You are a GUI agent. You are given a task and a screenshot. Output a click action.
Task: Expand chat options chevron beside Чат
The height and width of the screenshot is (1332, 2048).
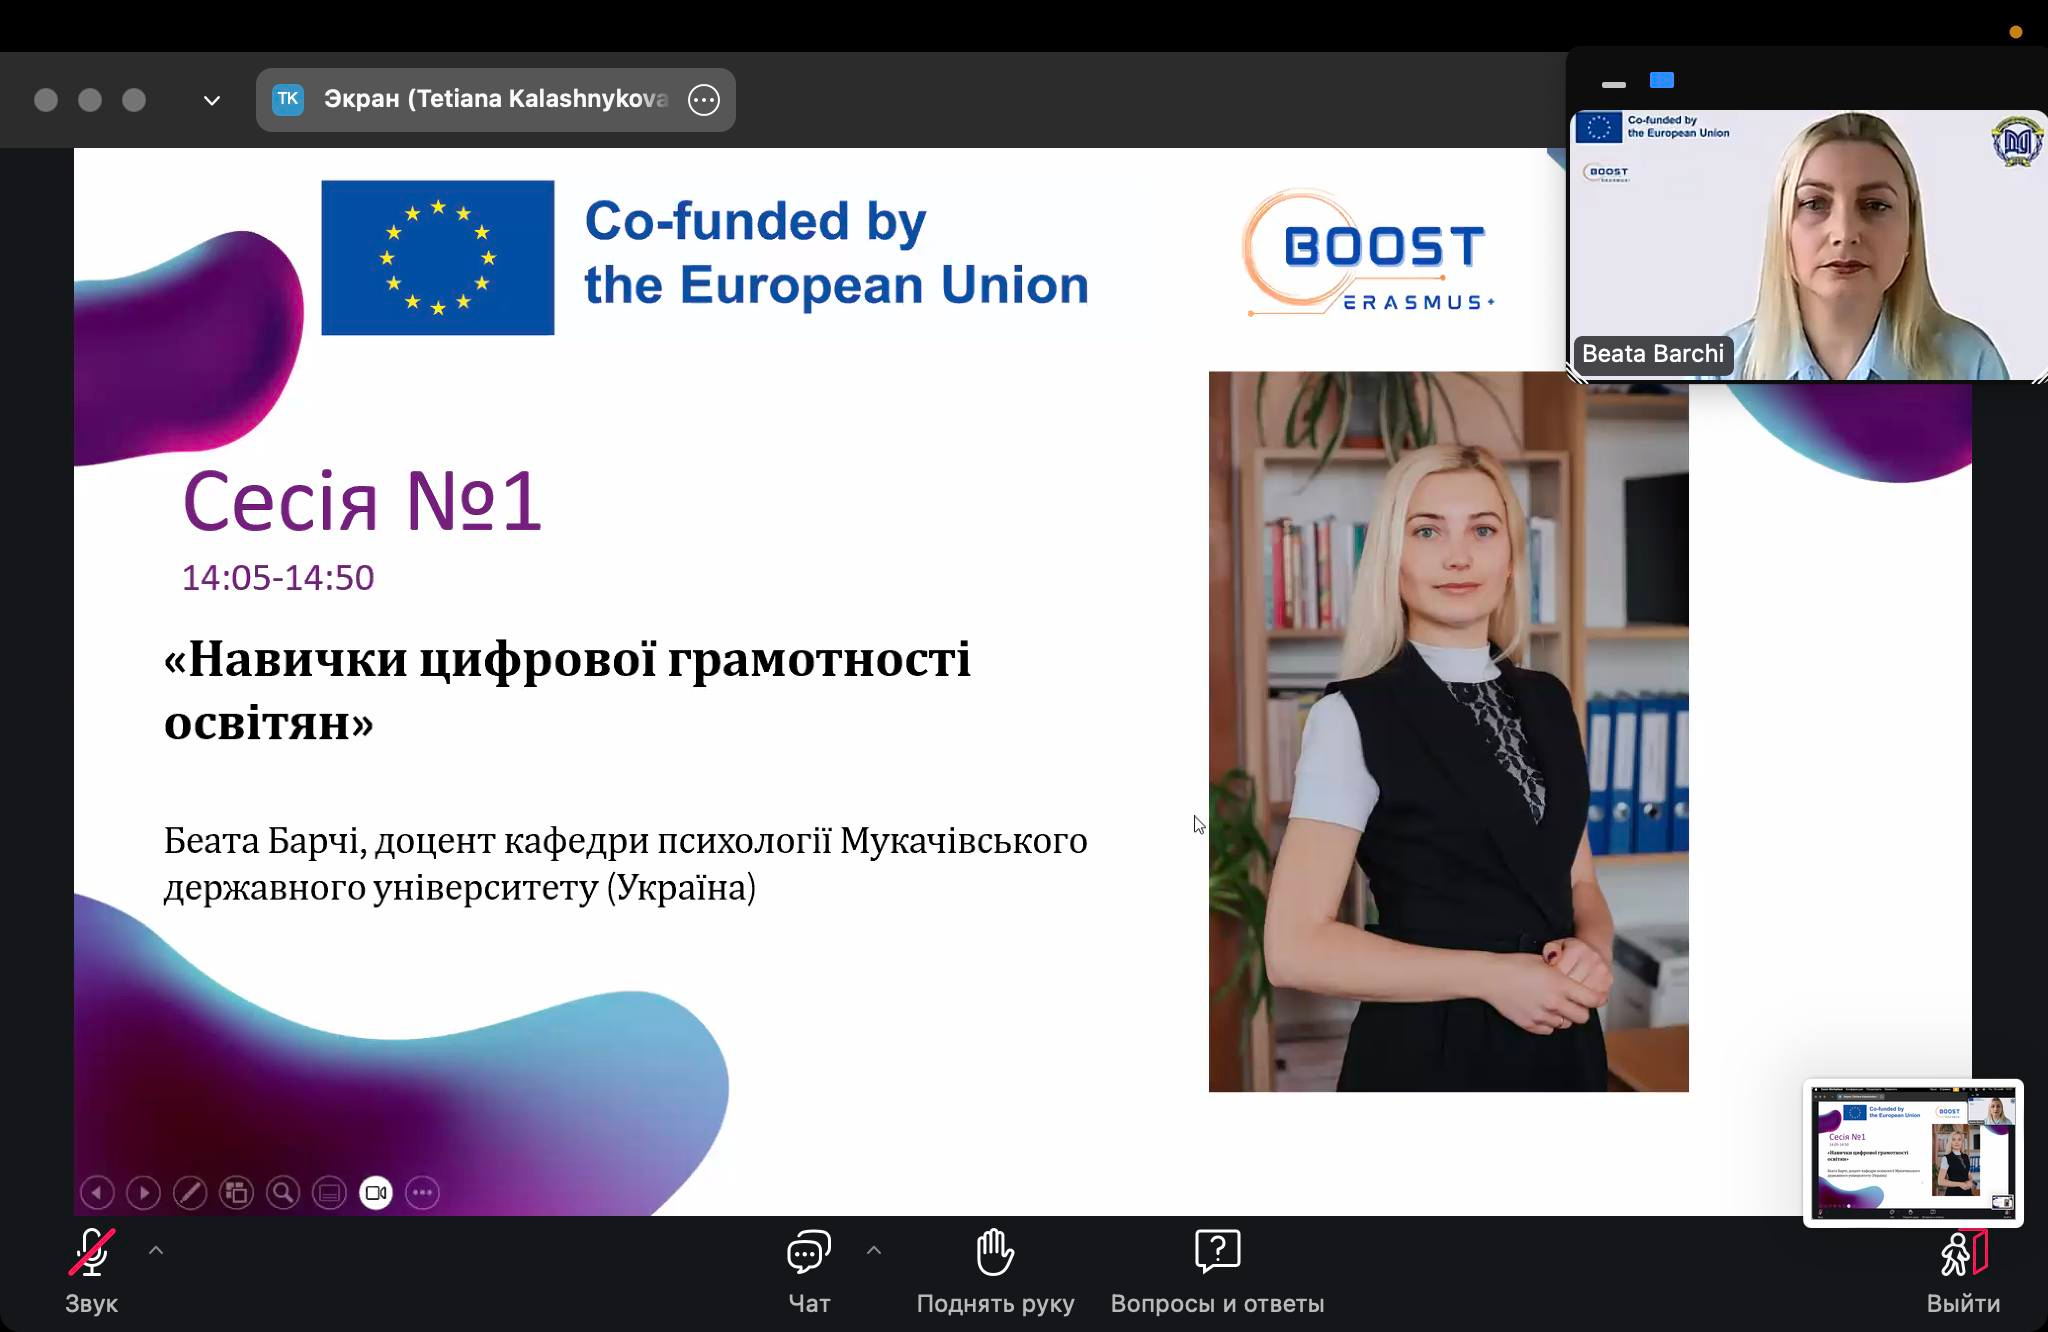(873, 1250)
